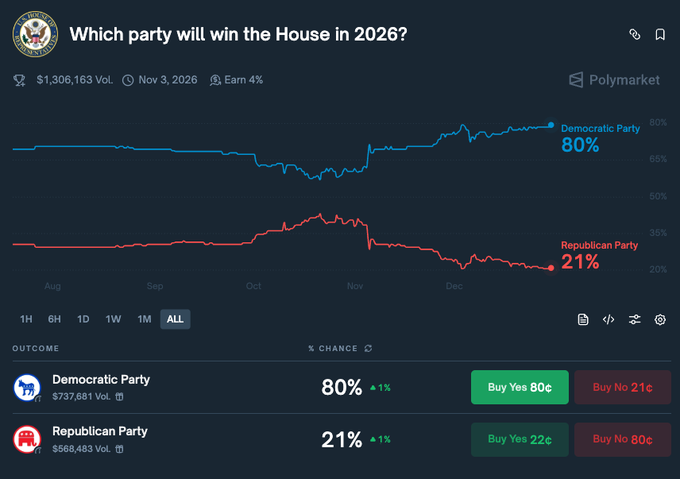Click the Republican Party elephant logo

click(x=27, y=439)
